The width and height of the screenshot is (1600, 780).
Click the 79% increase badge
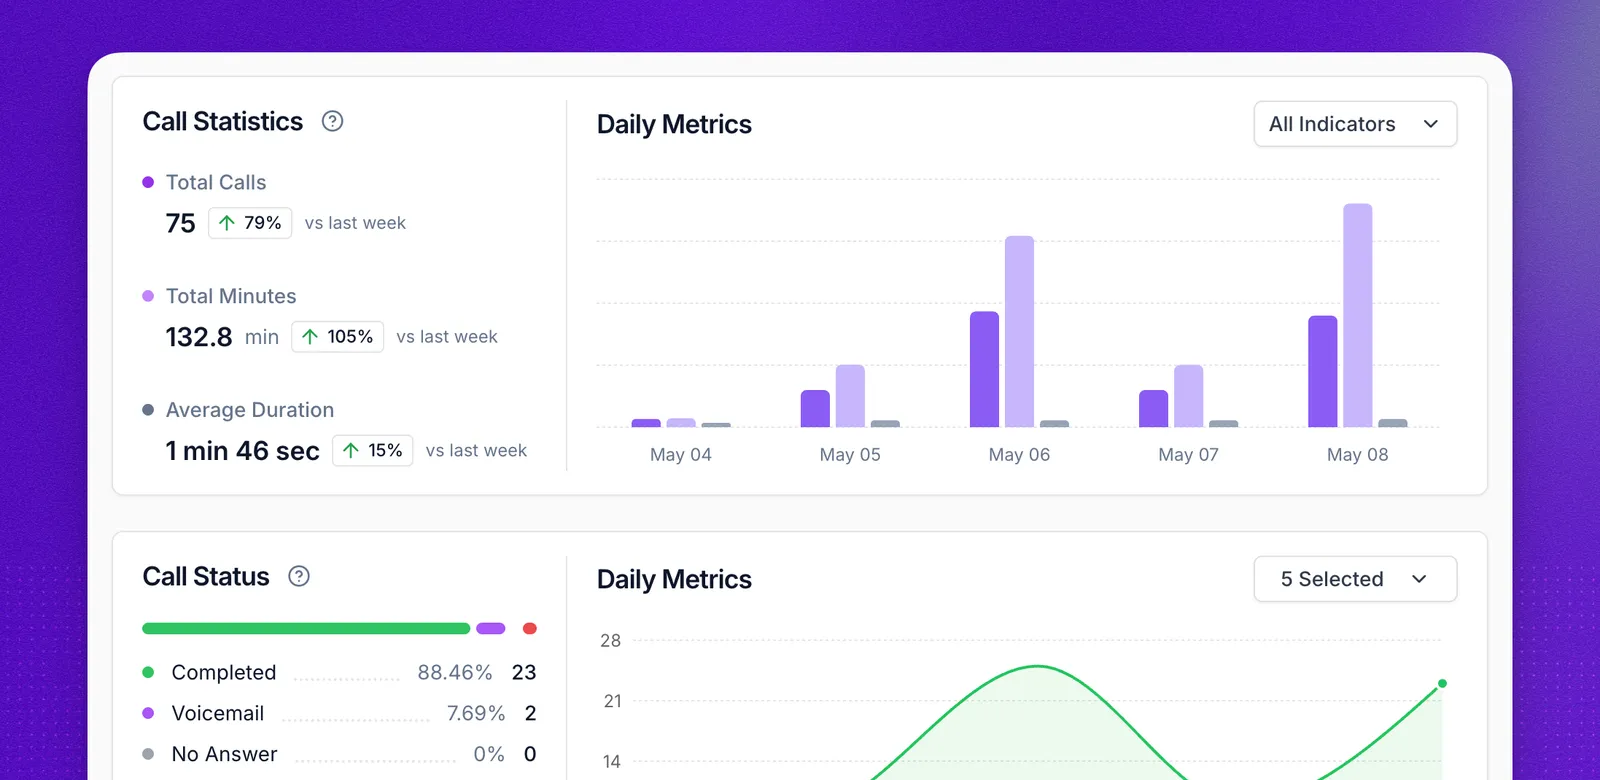[250, 223]
